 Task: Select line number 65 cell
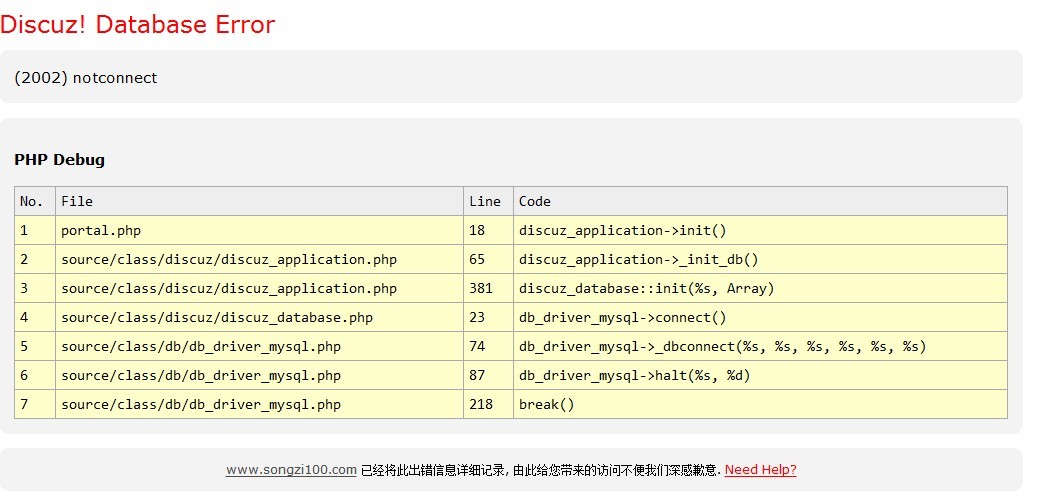point(488,259)
